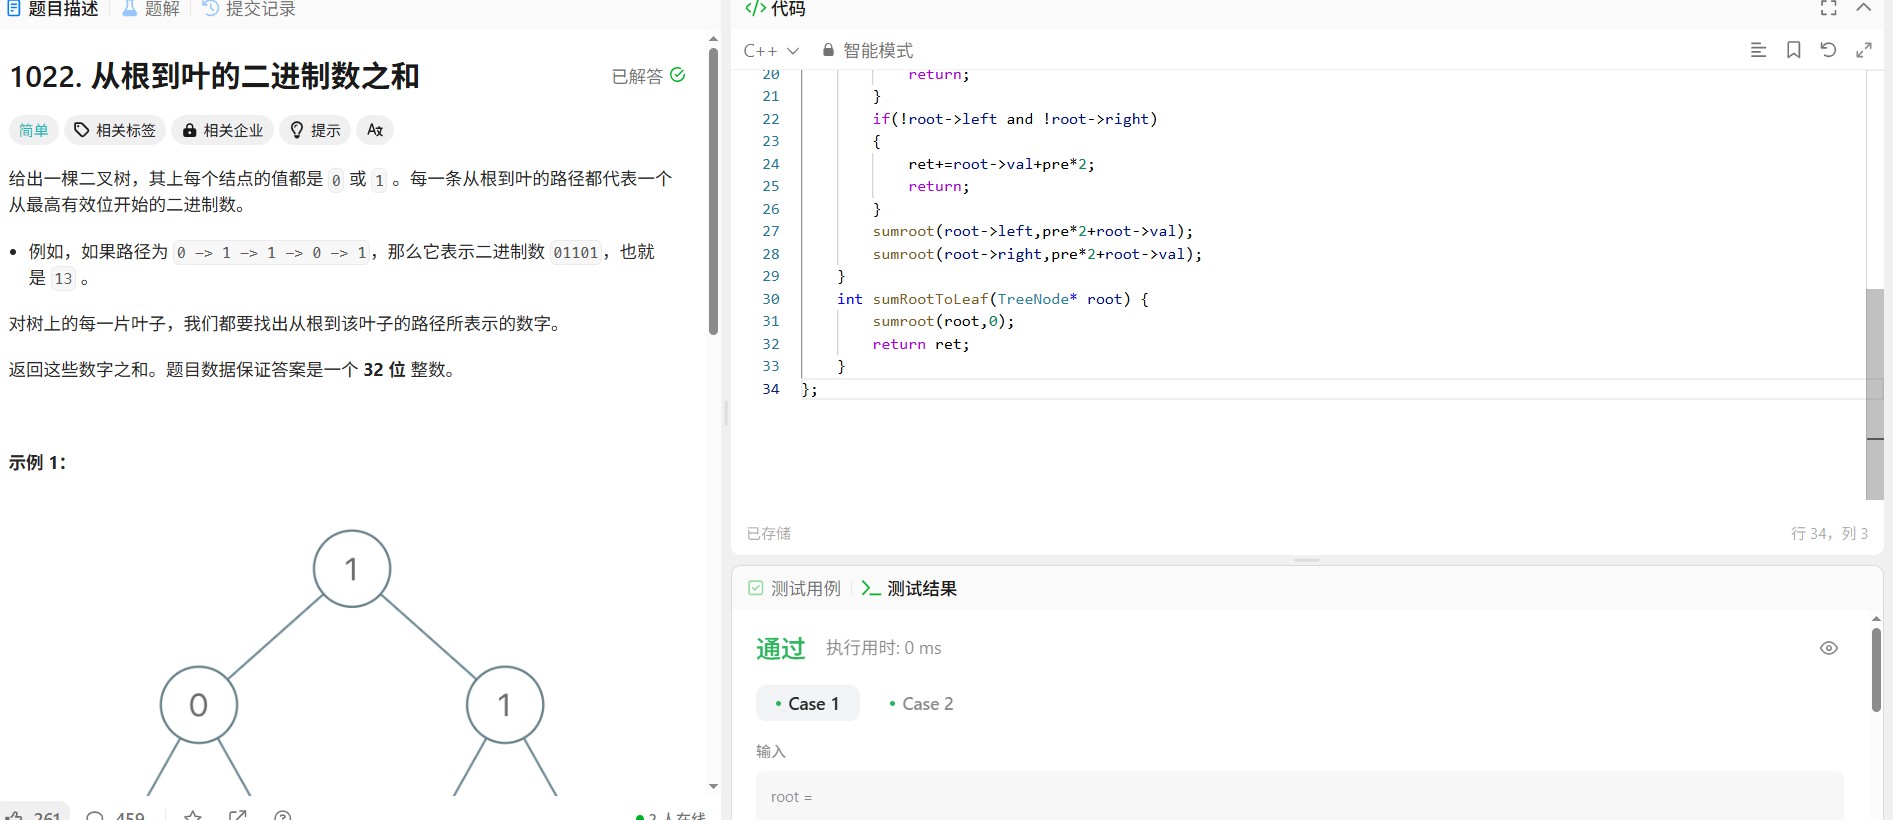The height and width of the screenshot is (820, 1893).
Task: Switch to the 题解 tab
Action: (x=150, y=9)
